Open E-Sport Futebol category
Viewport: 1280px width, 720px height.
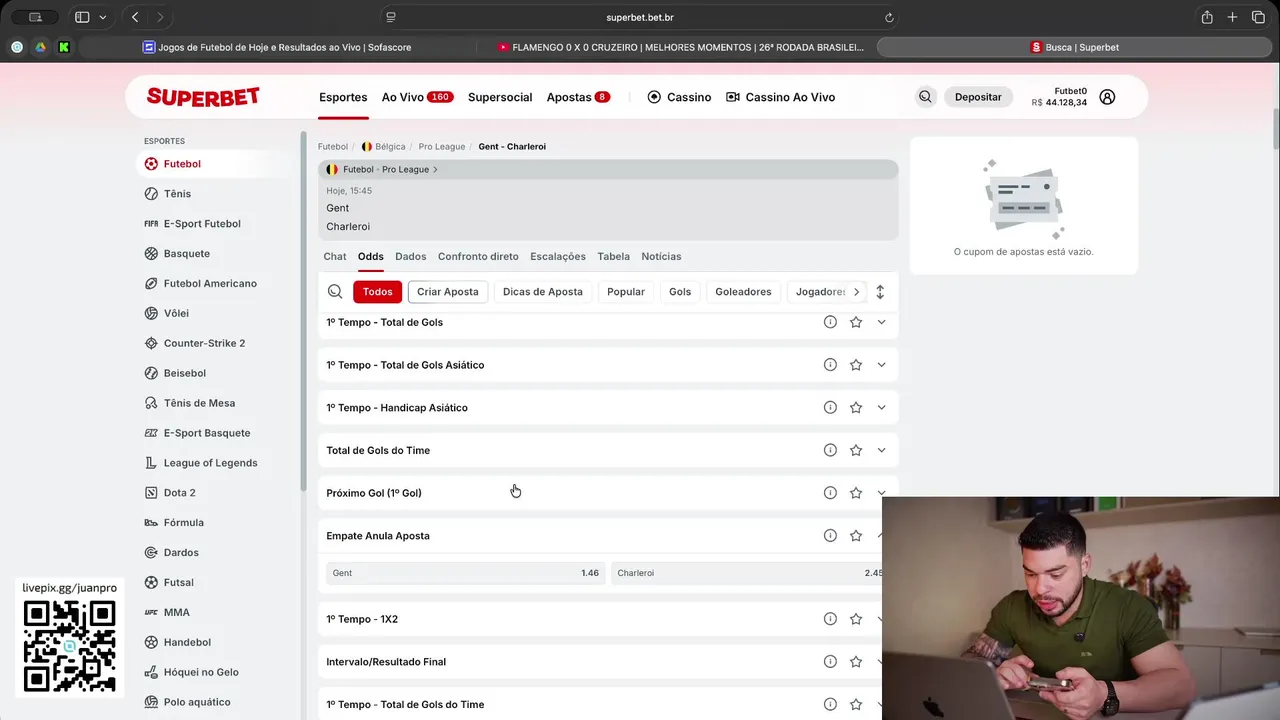192,224
